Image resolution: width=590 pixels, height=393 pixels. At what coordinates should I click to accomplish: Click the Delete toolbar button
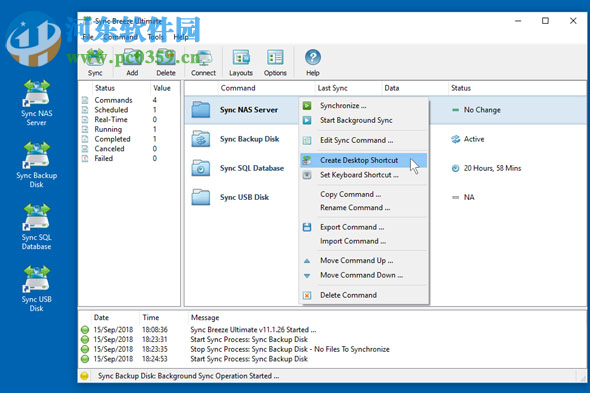point(166,63)
